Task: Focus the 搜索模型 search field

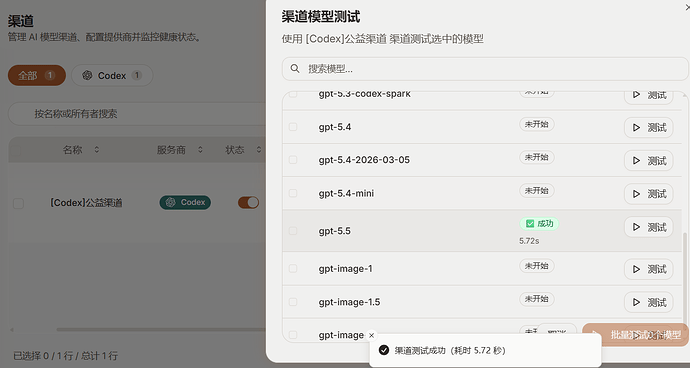Action: (485, 69)
